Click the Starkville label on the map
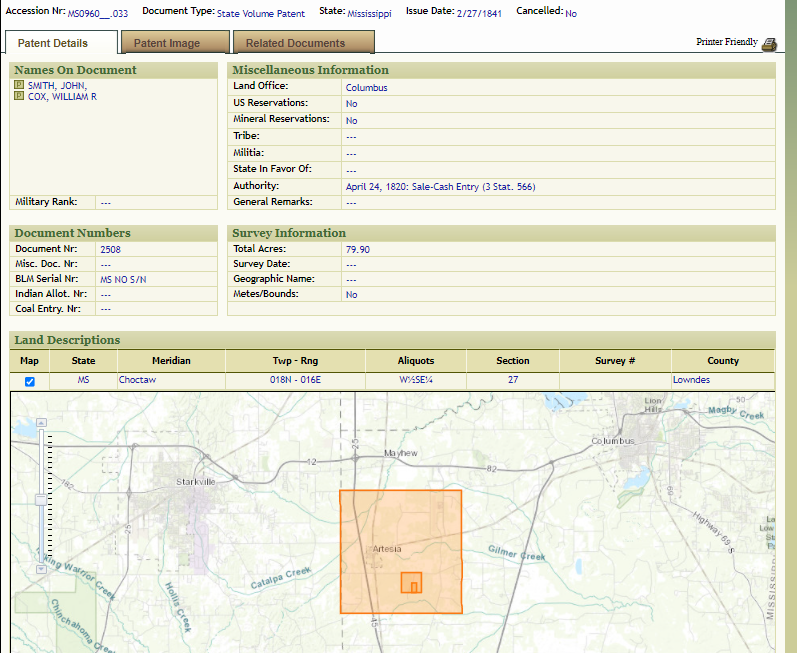The width and height of the screenshot is (797, 653). 194,481
